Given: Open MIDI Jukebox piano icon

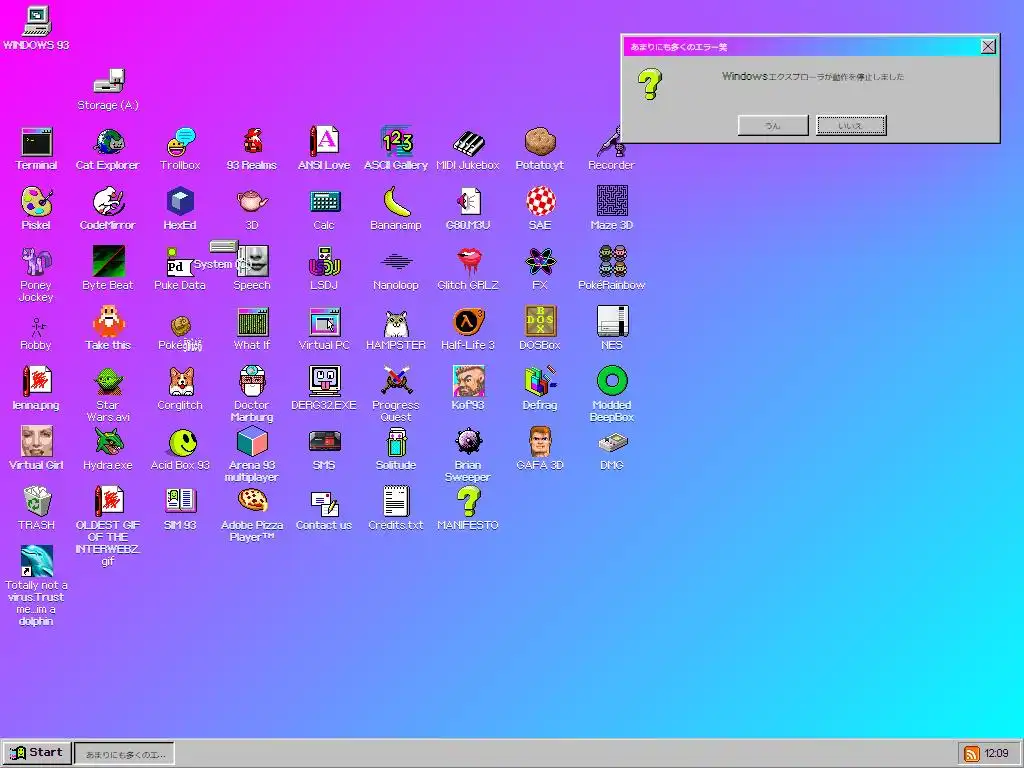Looking at the screenshot, I should coord(468,142).
